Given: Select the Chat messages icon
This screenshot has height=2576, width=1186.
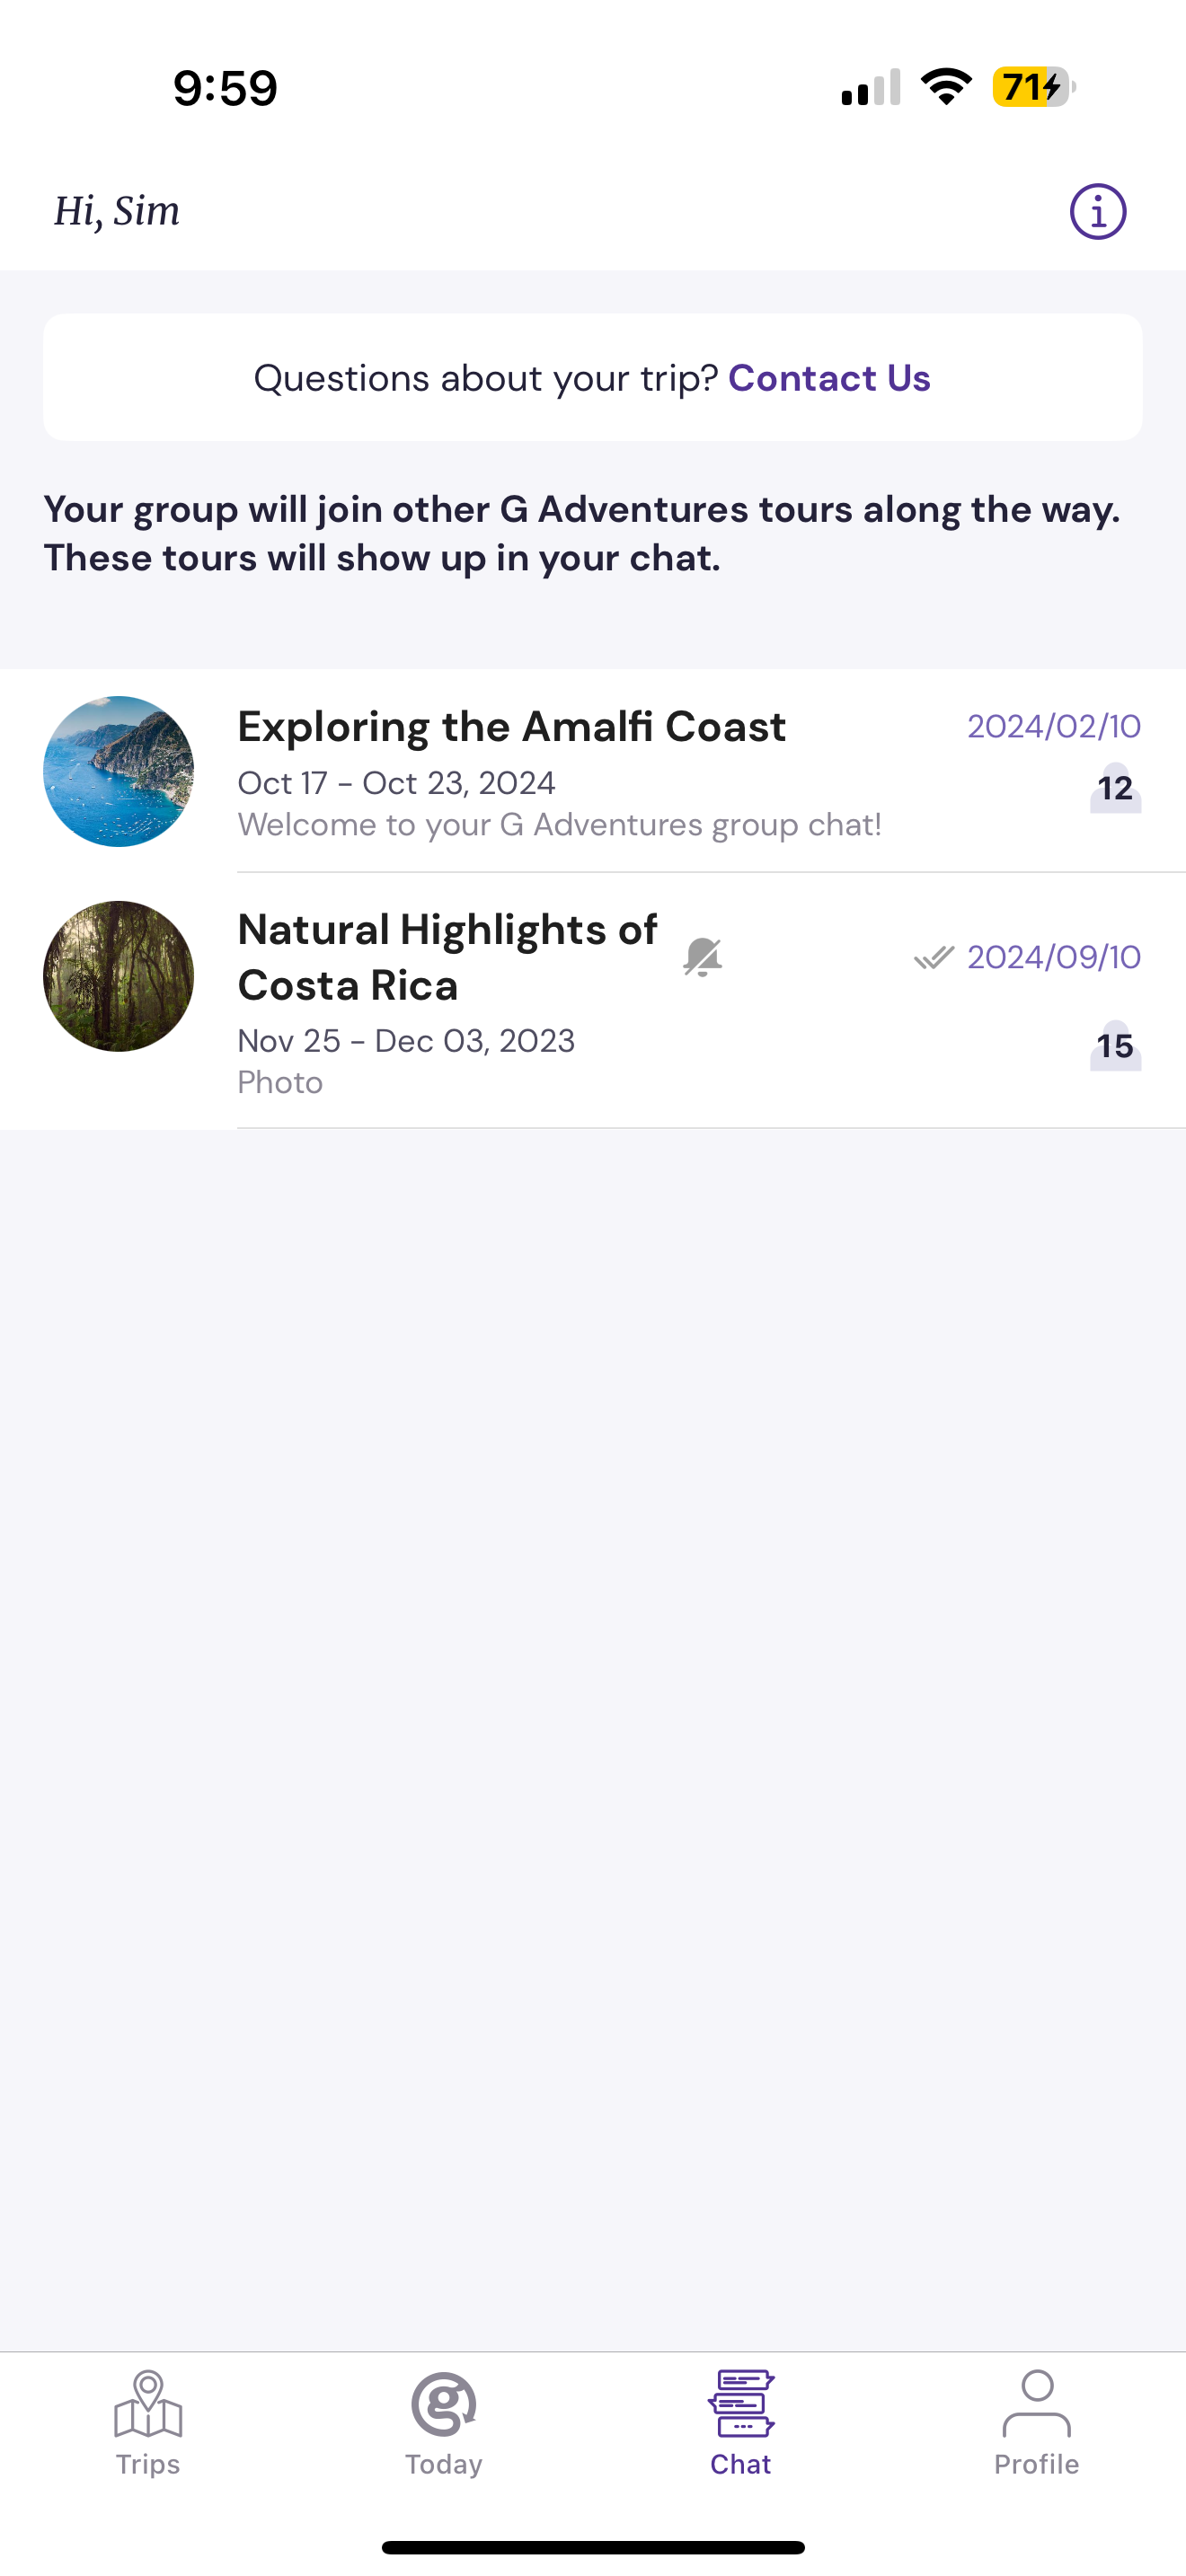Looking at the screenshot, I should point(741,2404).
